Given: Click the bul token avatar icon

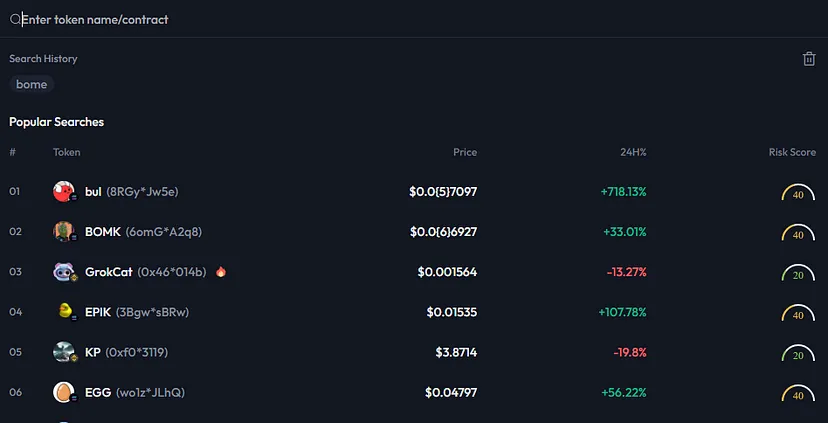Looking at the screenshot, I should click(x=64, y=192).
